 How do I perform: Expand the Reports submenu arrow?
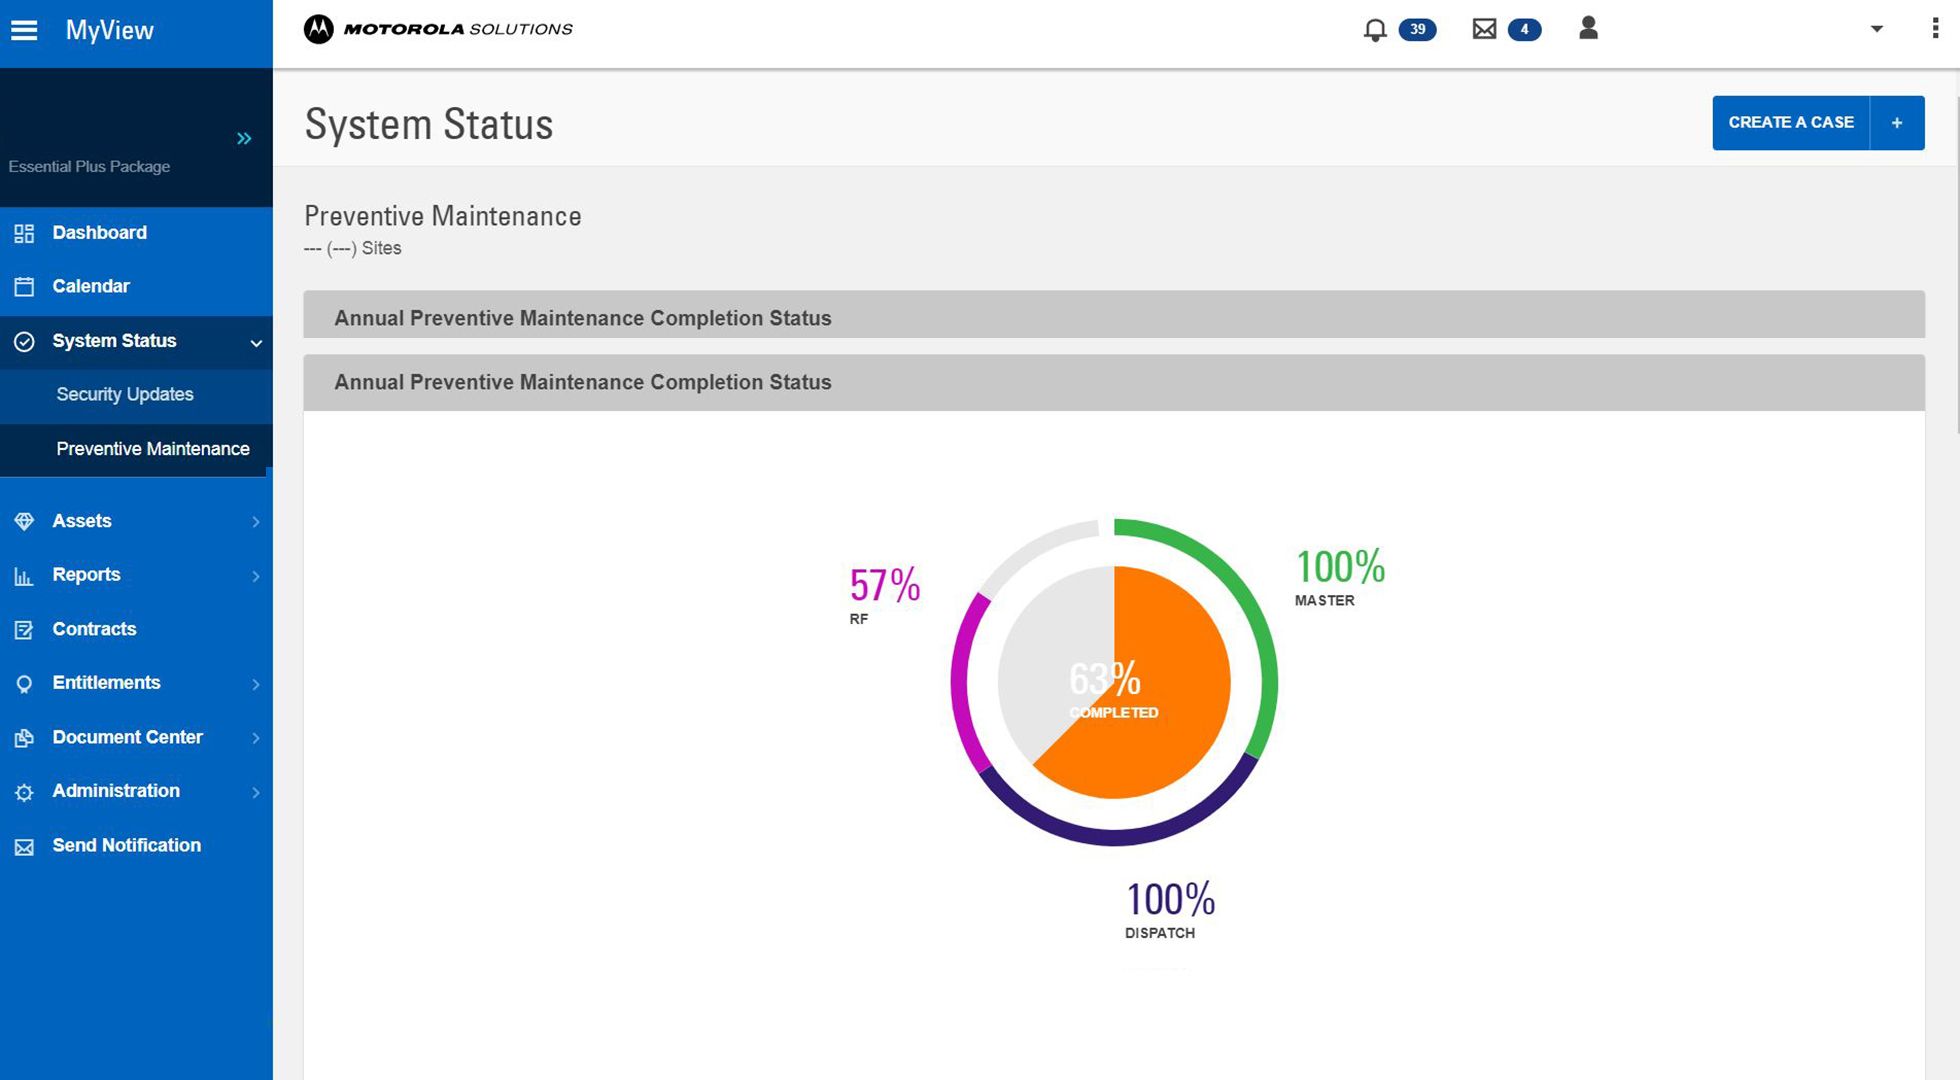coord(256,575)
